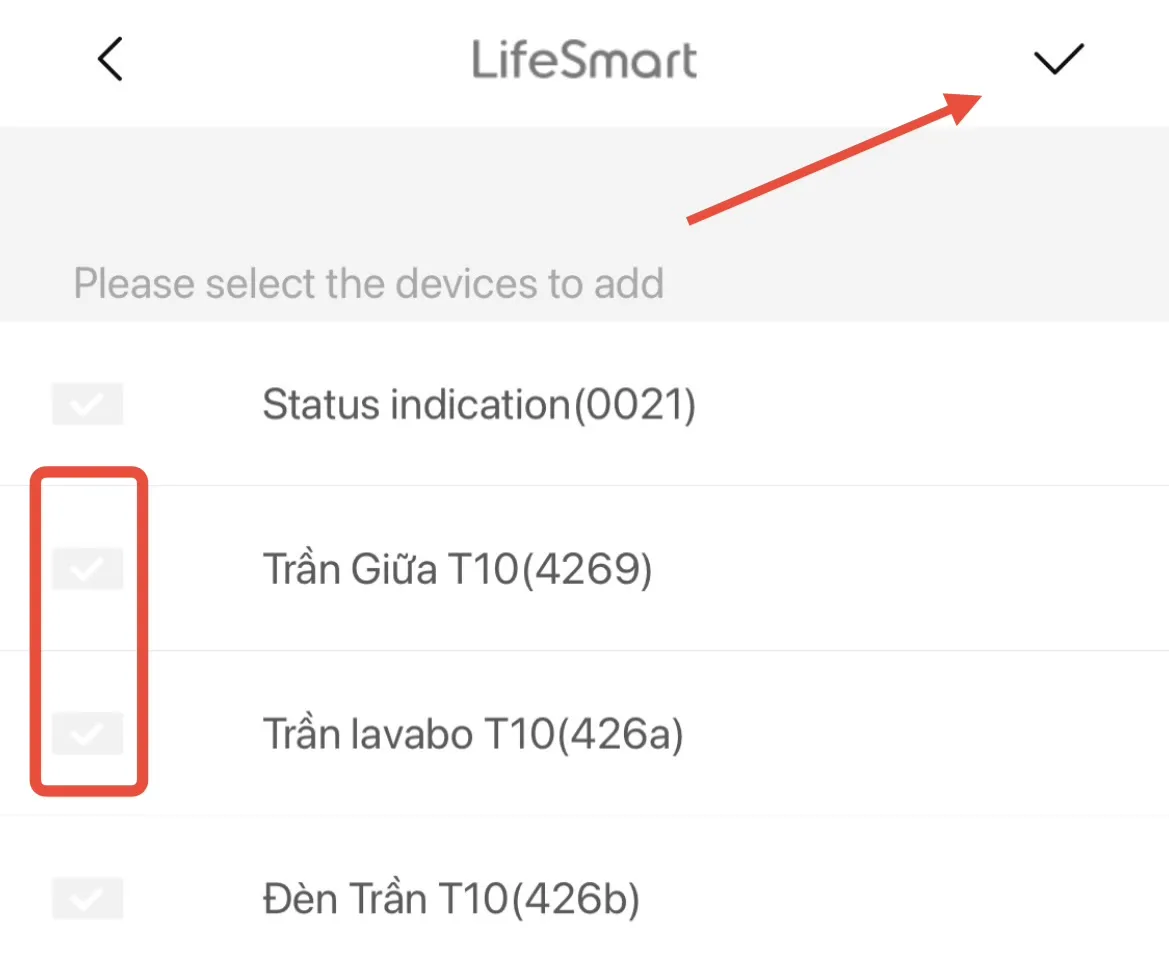The width and height of the screenshot is (1169, 966).
Task: Click the red highlight box's top border
Action: coord(90,473)
